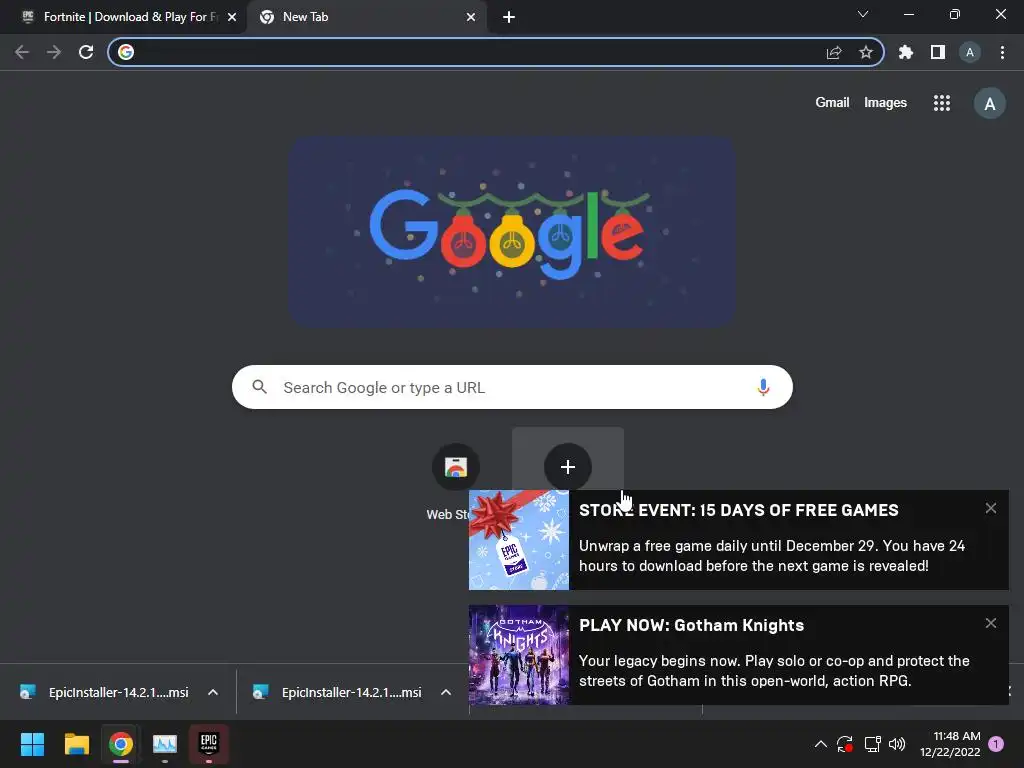The image size is (1024, 768).
Task: Open Gmail link
Action: click(x=832, y=103)
